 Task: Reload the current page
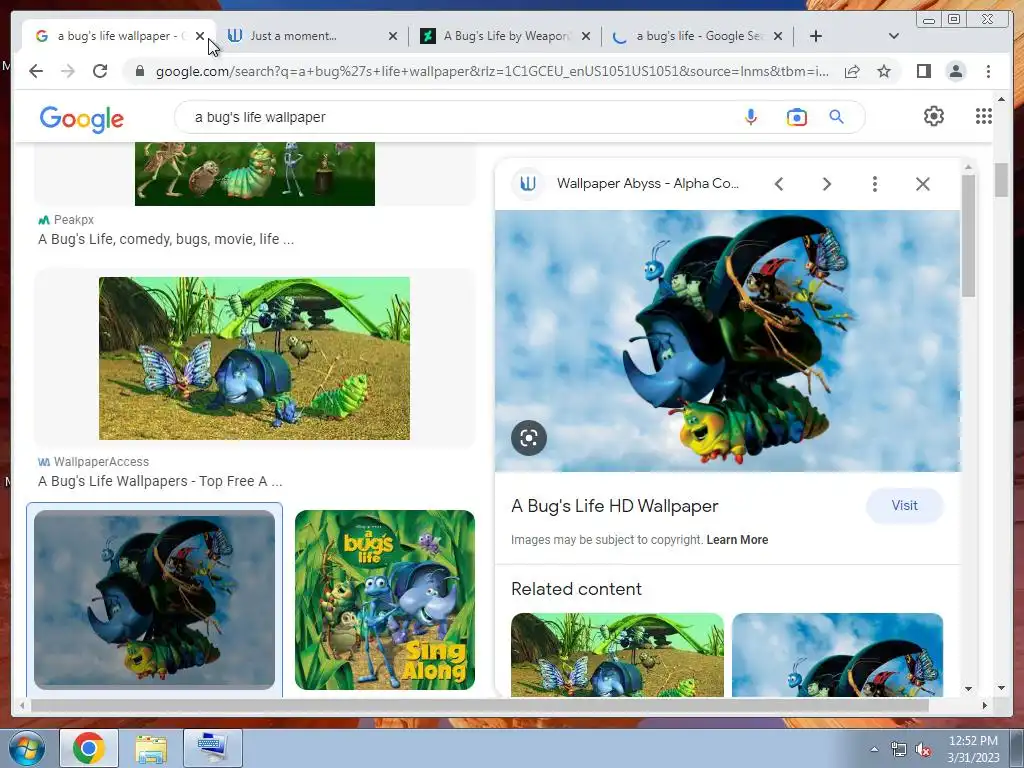coord(100,71)
